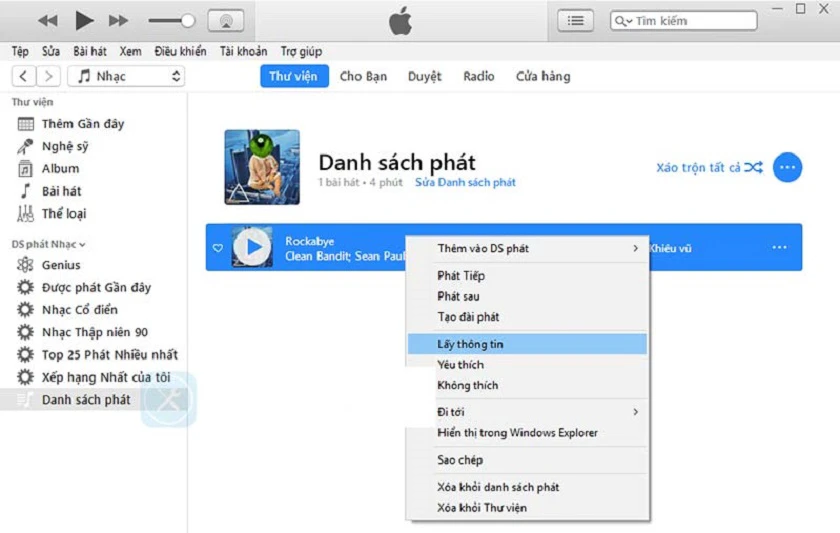This screenshot has height=533, width=840.
Task: Click blue more options circle for playlist
Action: (787, 167)
